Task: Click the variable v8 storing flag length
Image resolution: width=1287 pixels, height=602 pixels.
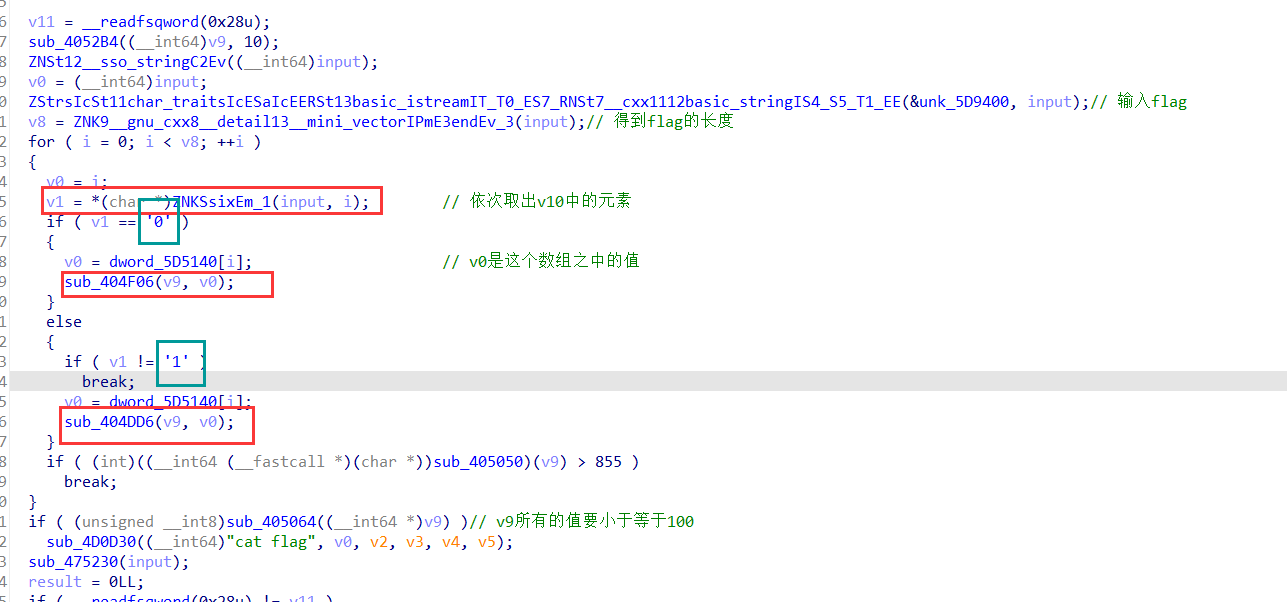Action: pos(37,121)
